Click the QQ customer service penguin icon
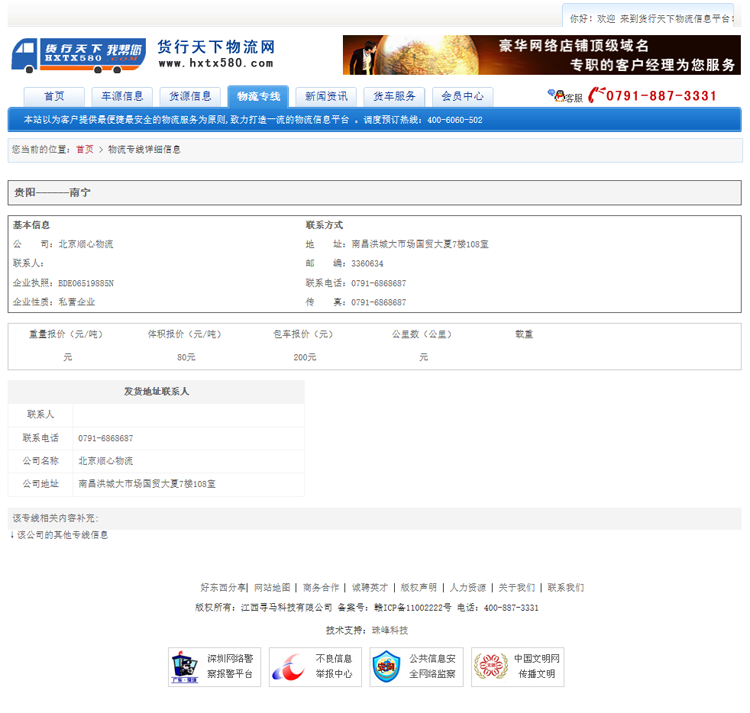750x713 pixels. pos(559,96)
